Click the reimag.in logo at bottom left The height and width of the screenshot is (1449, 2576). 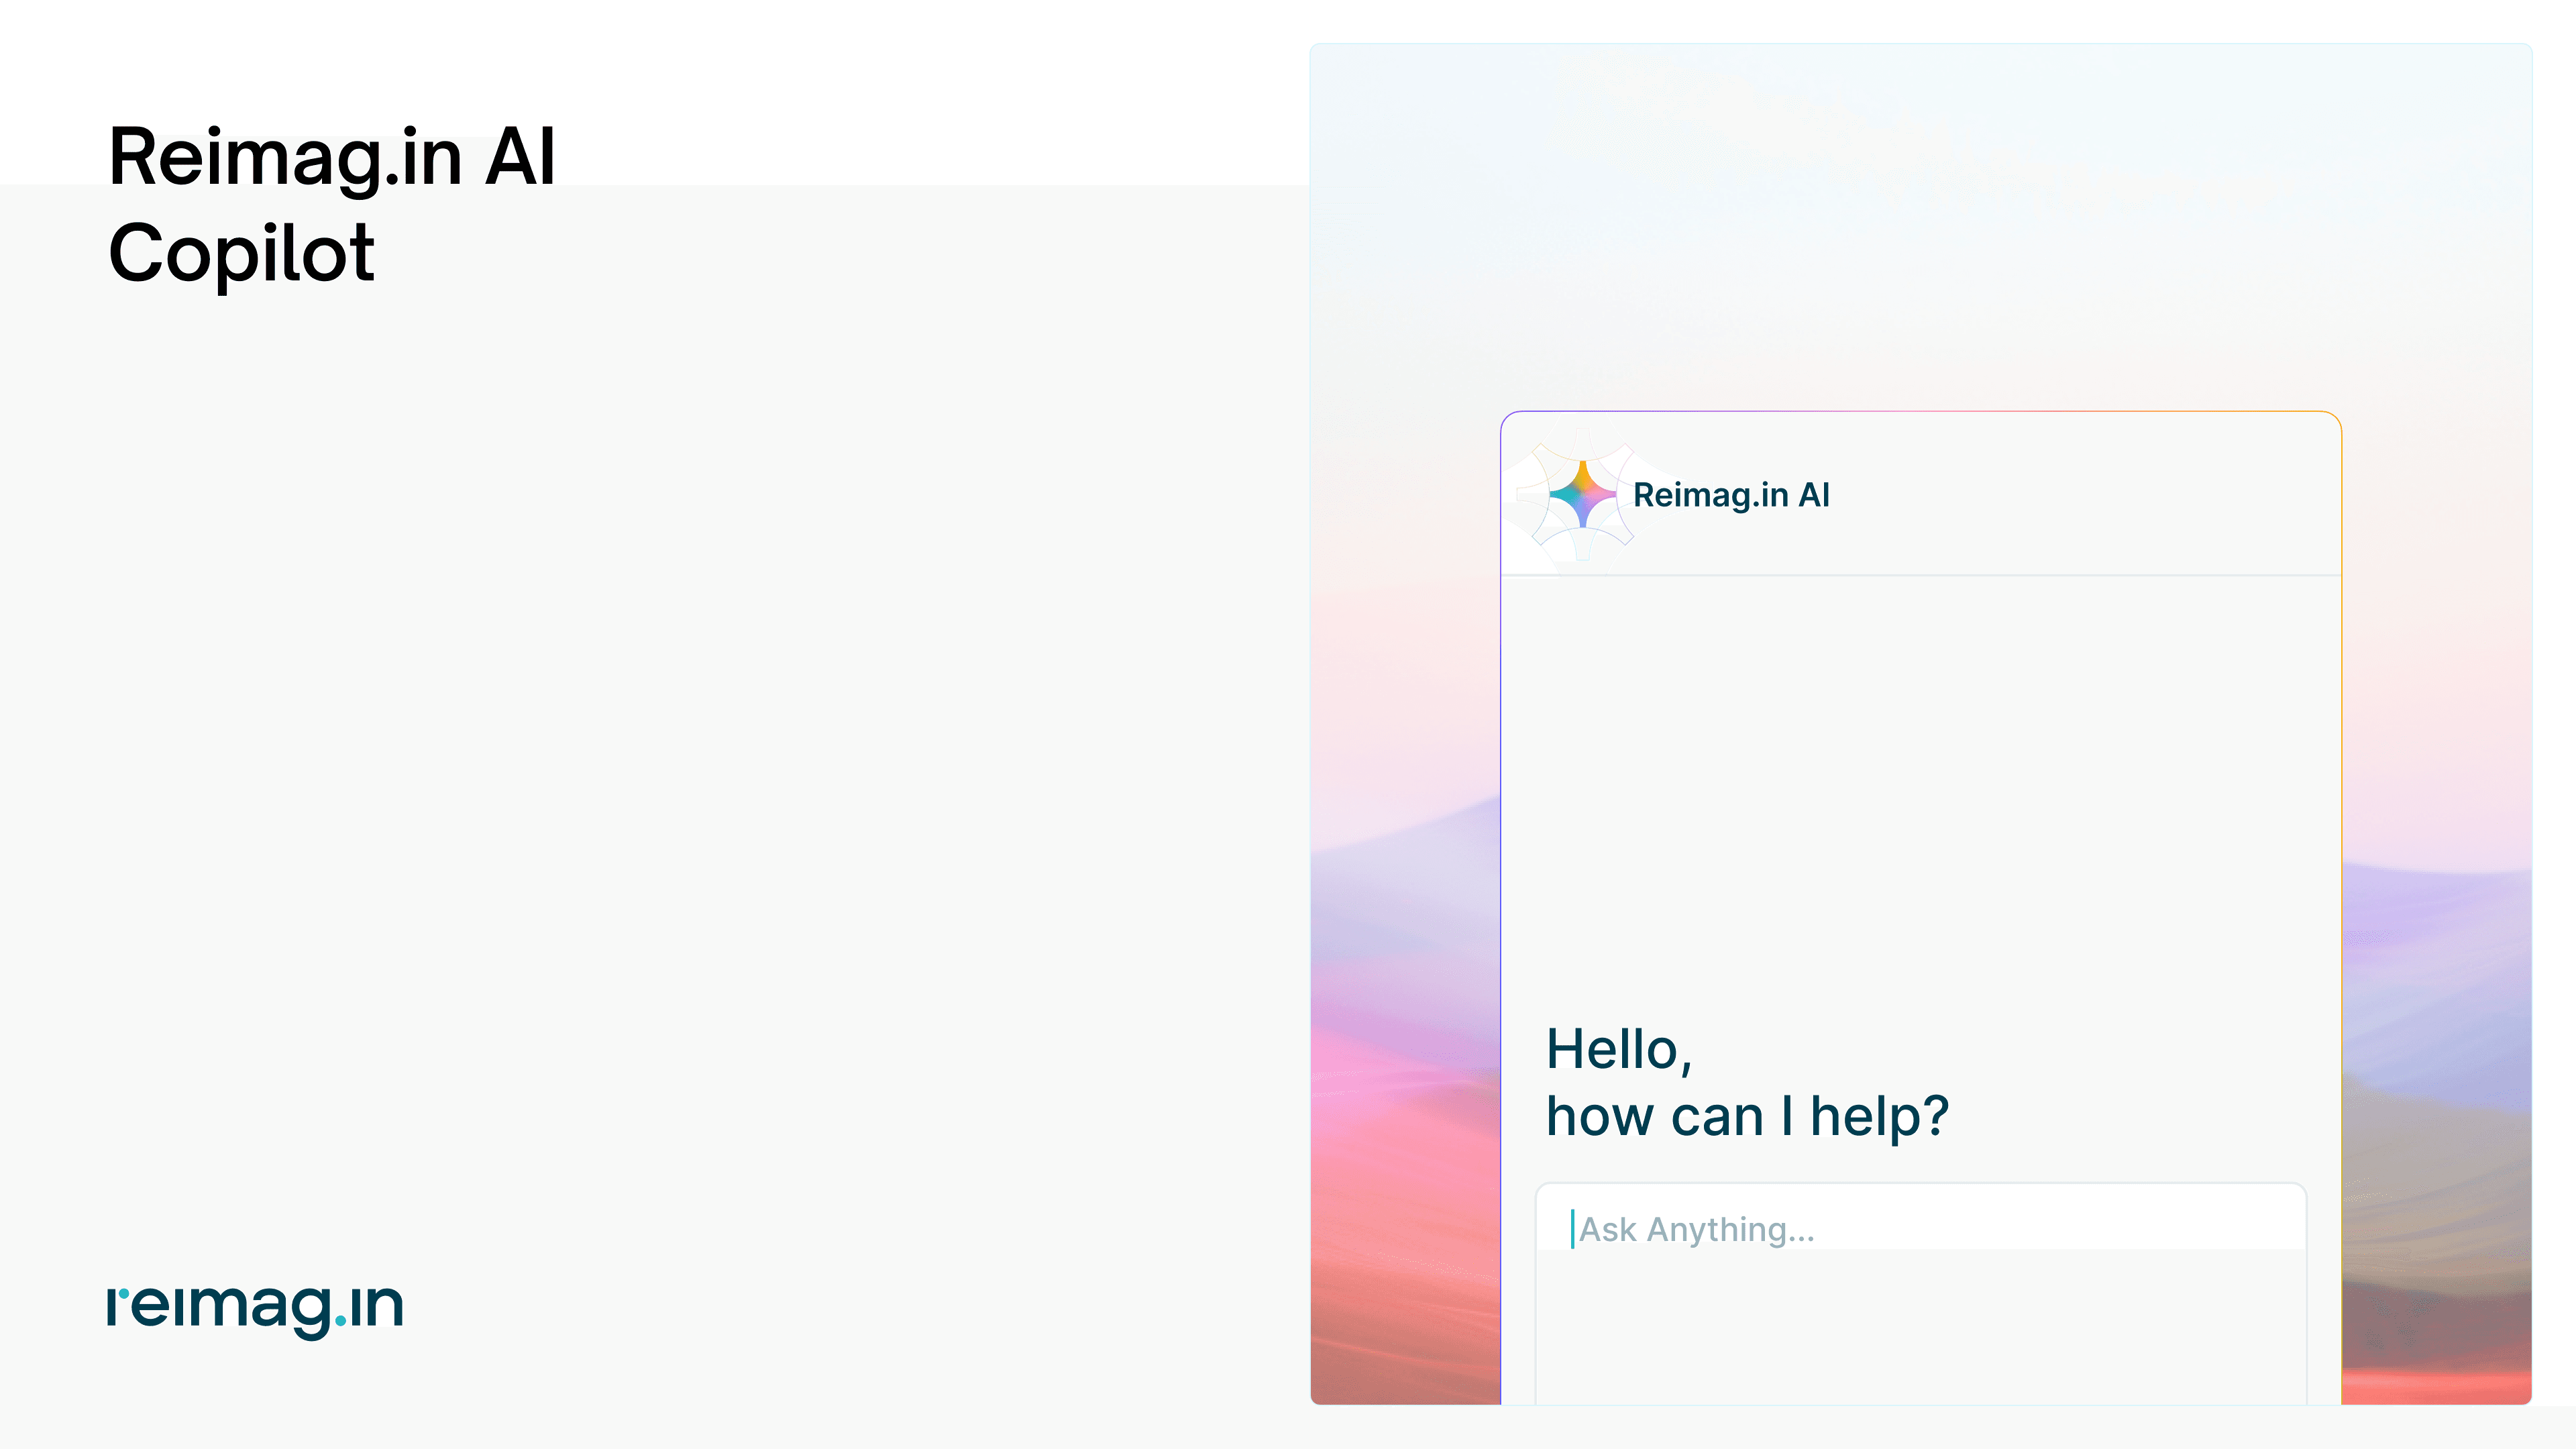pyautogui.click(x=255, y=1307)
